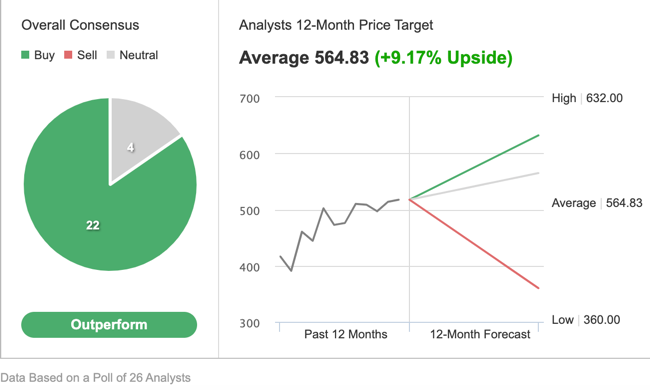Select the 12-Month Forecast axis label
This screenshot has height=390, width=650.
(x=480, y=334)
